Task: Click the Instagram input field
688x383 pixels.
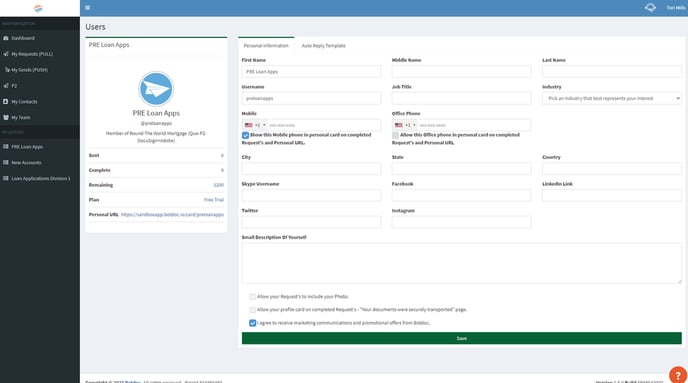Action: 461,222
